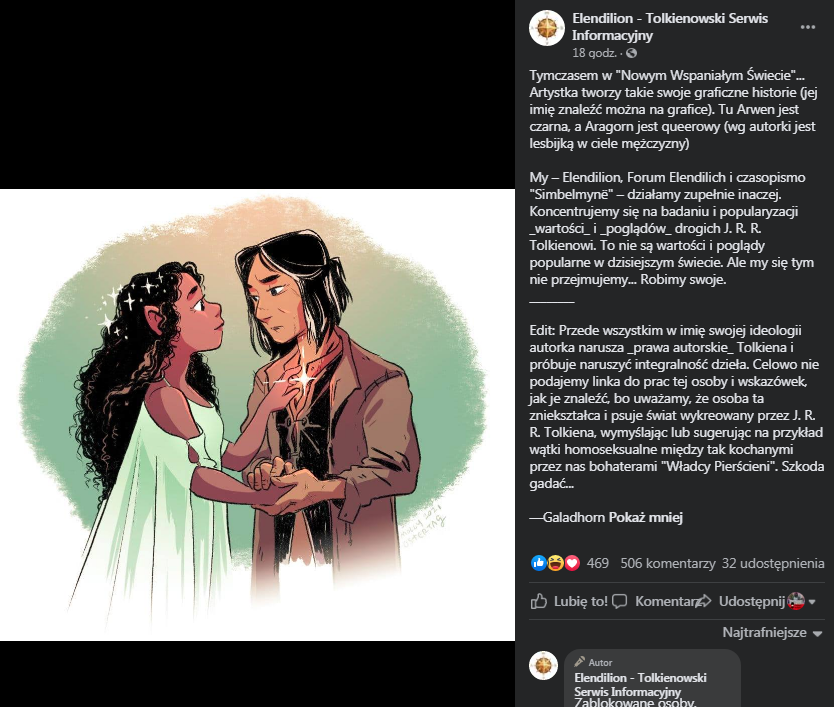Click the 'Komentarz' action button
This screenshot has height=707, width=834.
pyautogui.click(x=656, y=602)
